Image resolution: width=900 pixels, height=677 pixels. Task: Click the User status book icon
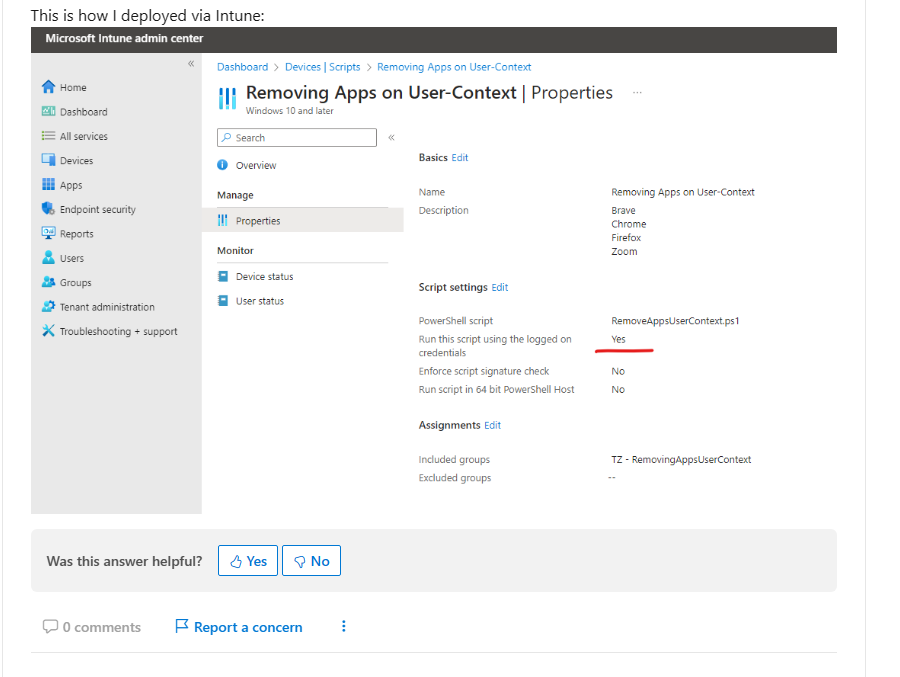click(x=223, y=300)
